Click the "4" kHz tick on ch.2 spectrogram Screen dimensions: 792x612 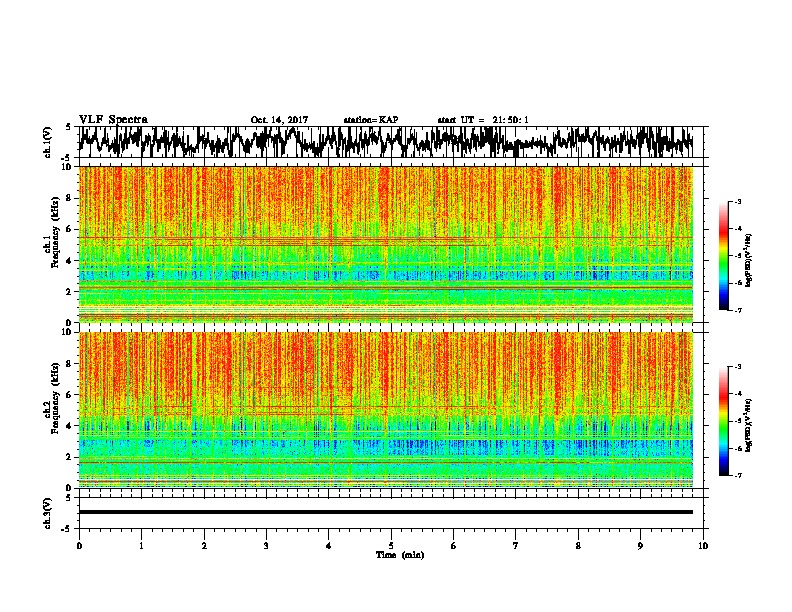coord(70,426)
